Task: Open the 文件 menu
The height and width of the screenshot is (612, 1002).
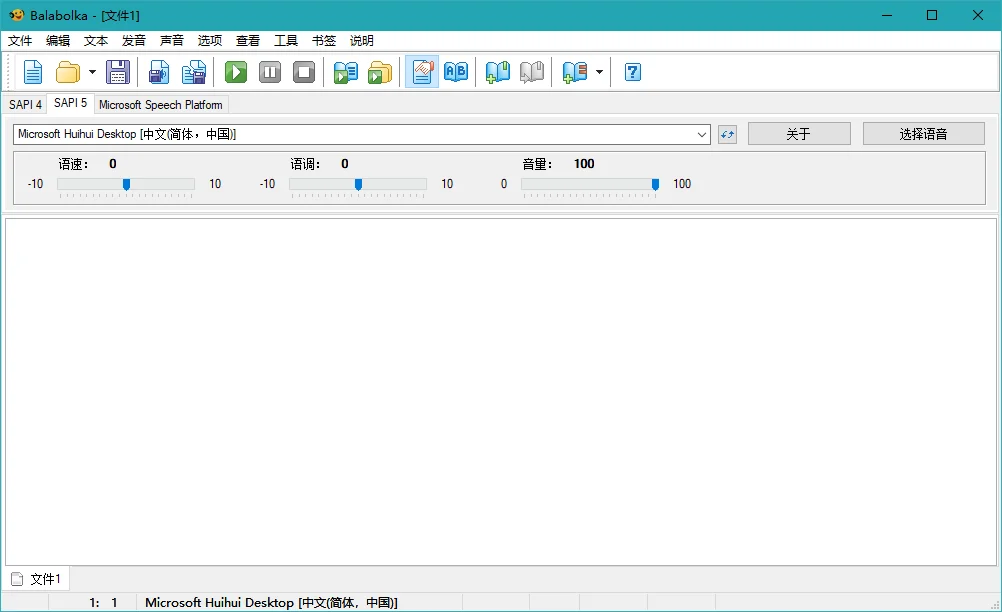Action: 20,41
